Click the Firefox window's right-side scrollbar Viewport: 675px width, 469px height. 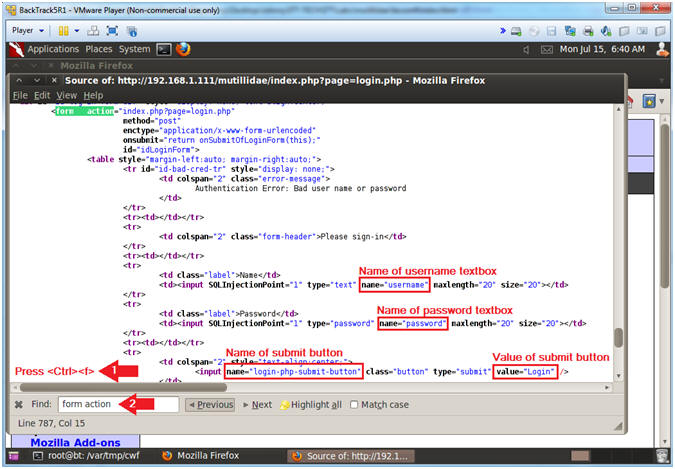click(x=666, y=207)
